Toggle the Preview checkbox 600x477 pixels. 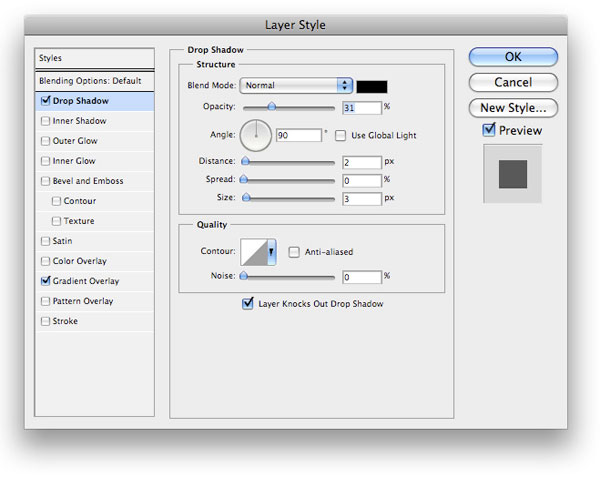coord(489,130)
